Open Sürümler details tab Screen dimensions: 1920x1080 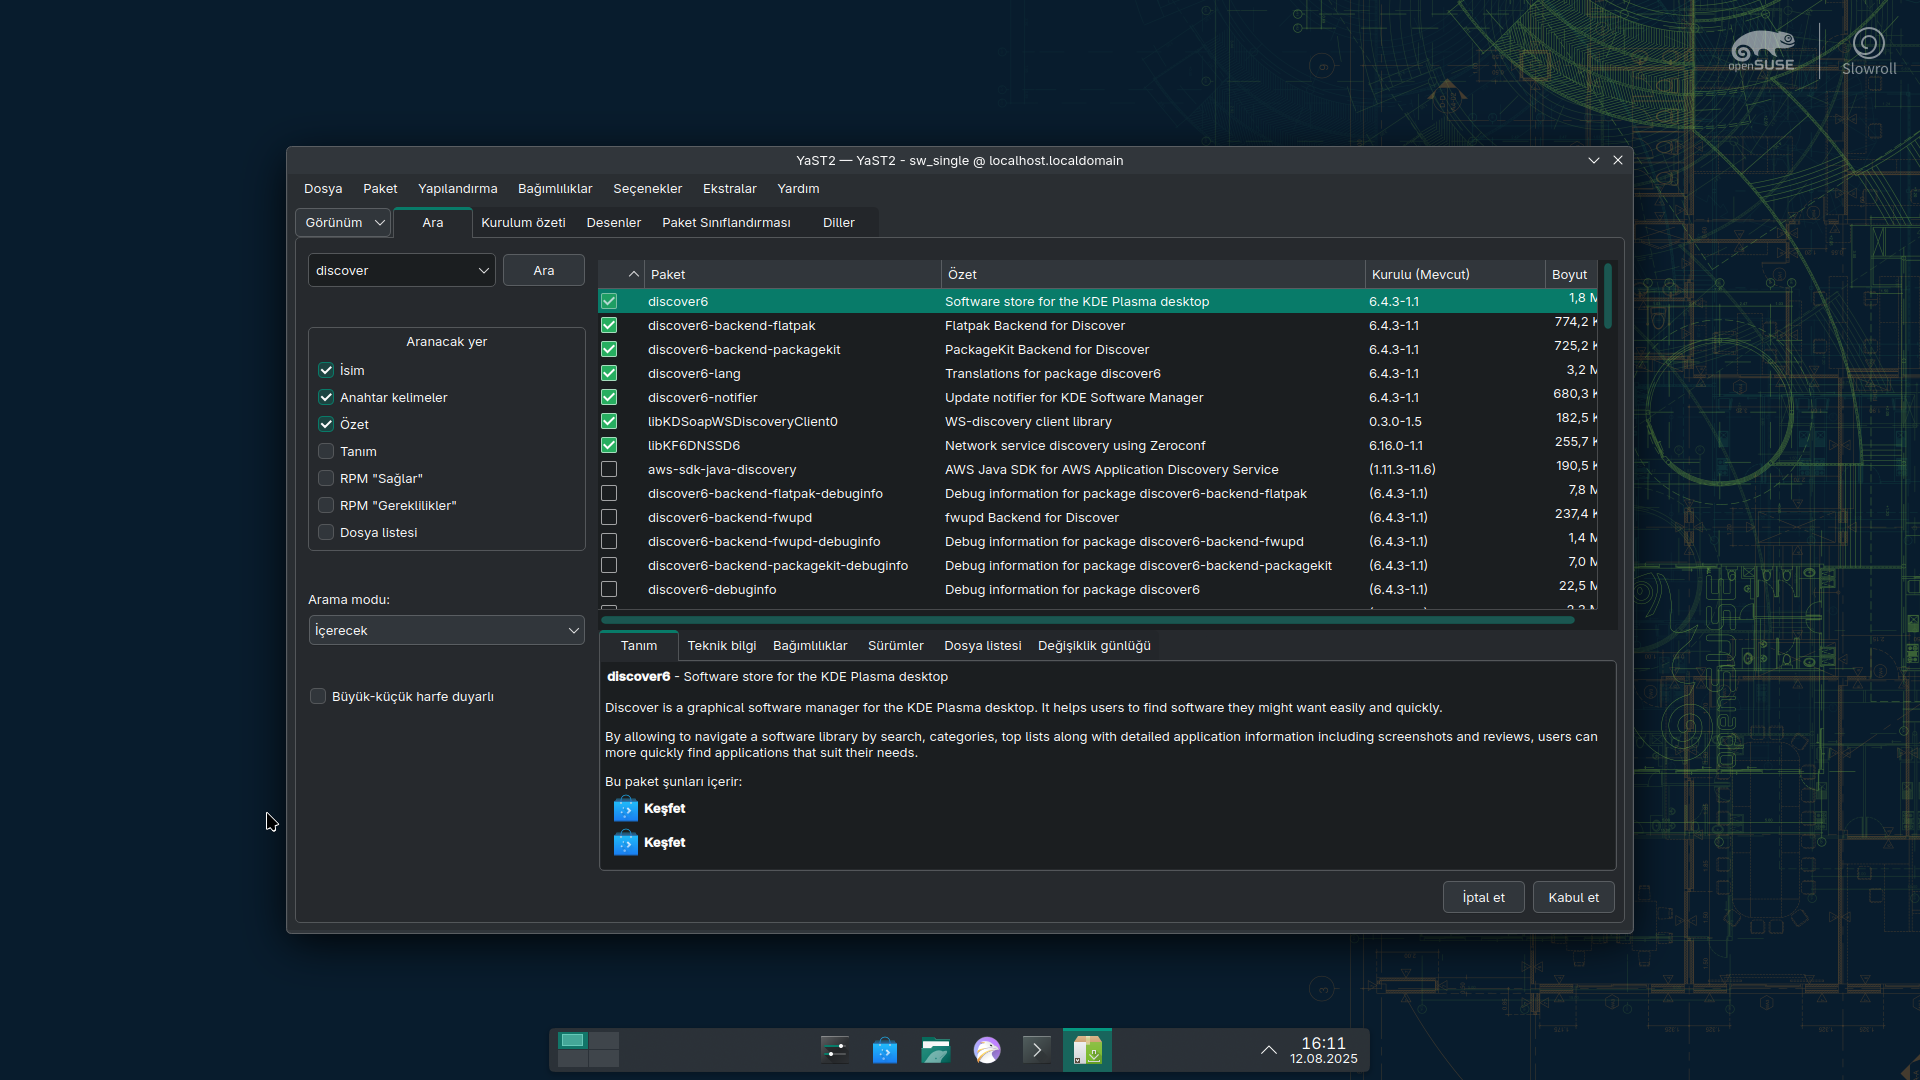[895, 645]
